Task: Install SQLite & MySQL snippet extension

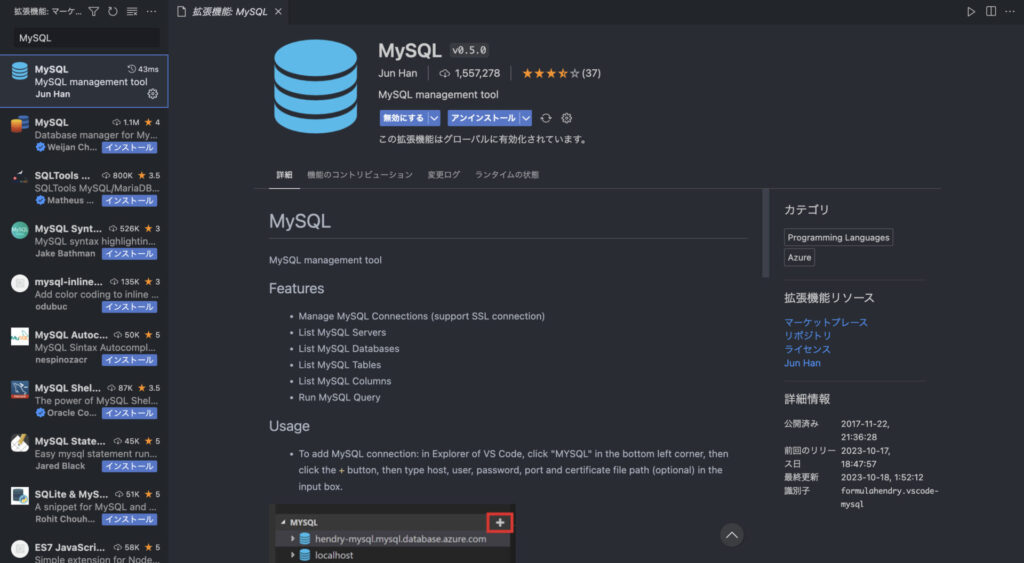Action: pyautogui.click(x=129, y=519)
